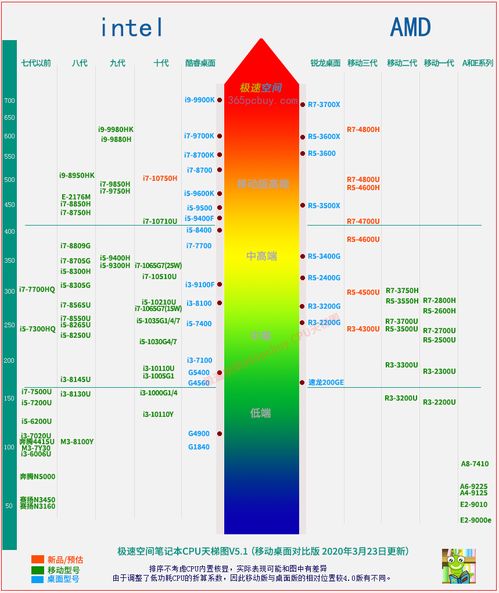
Task: Click the dot next to R5-3600
Action: [x=302, y=153]
